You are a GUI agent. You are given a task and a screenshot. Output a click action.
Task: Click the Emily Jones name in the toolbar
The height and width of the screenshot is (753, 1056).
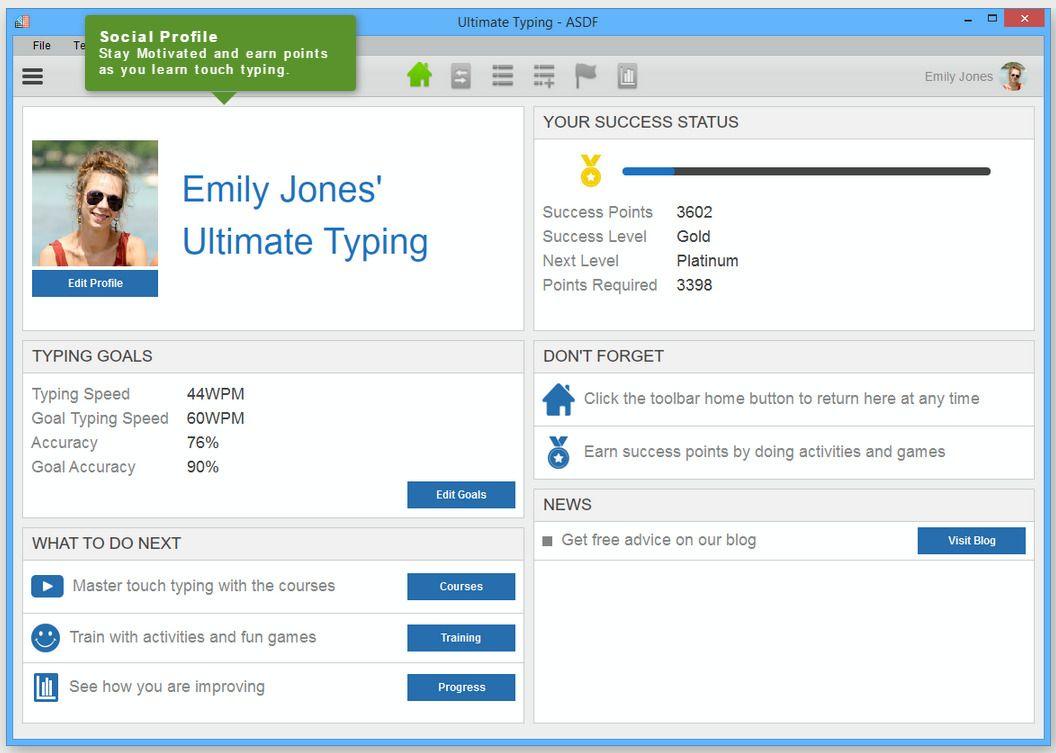958,77
